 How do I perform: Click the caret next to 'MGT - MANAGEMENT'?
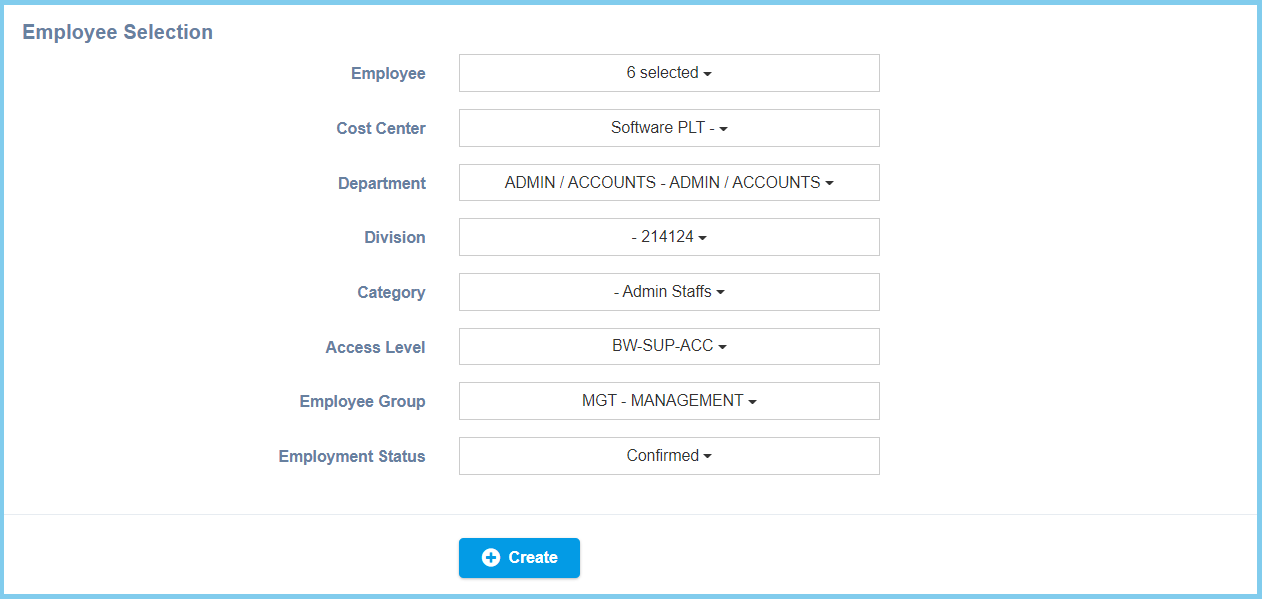[x=753, y=402]
